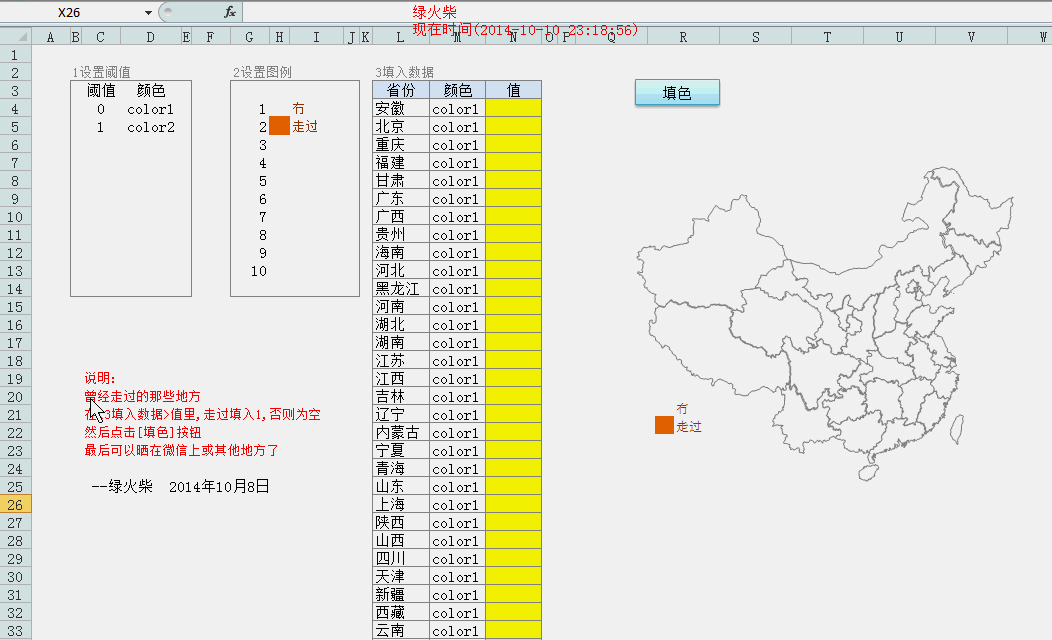Click the 省份 table header cell
This screenshot has height=640, width=1052.
point(401,90)
